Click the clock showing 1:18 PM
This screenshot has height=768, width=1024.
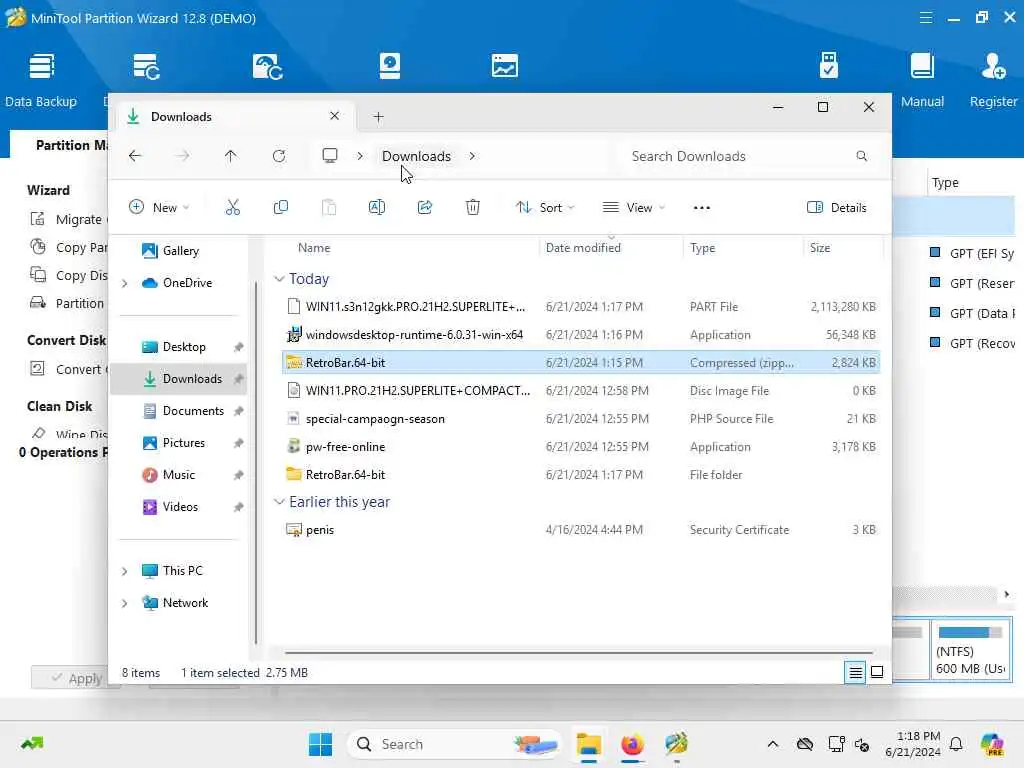tap(918, 736)
